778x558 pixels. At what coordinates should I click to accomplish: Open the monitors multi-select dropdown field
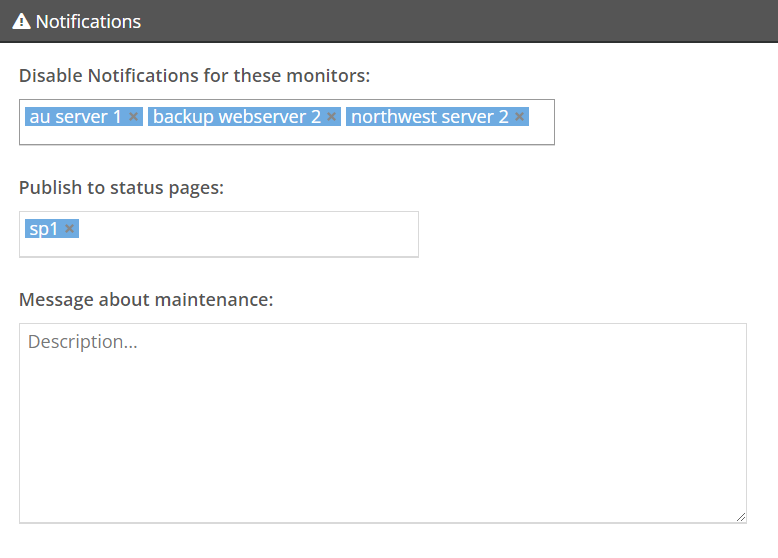(287, 122)
